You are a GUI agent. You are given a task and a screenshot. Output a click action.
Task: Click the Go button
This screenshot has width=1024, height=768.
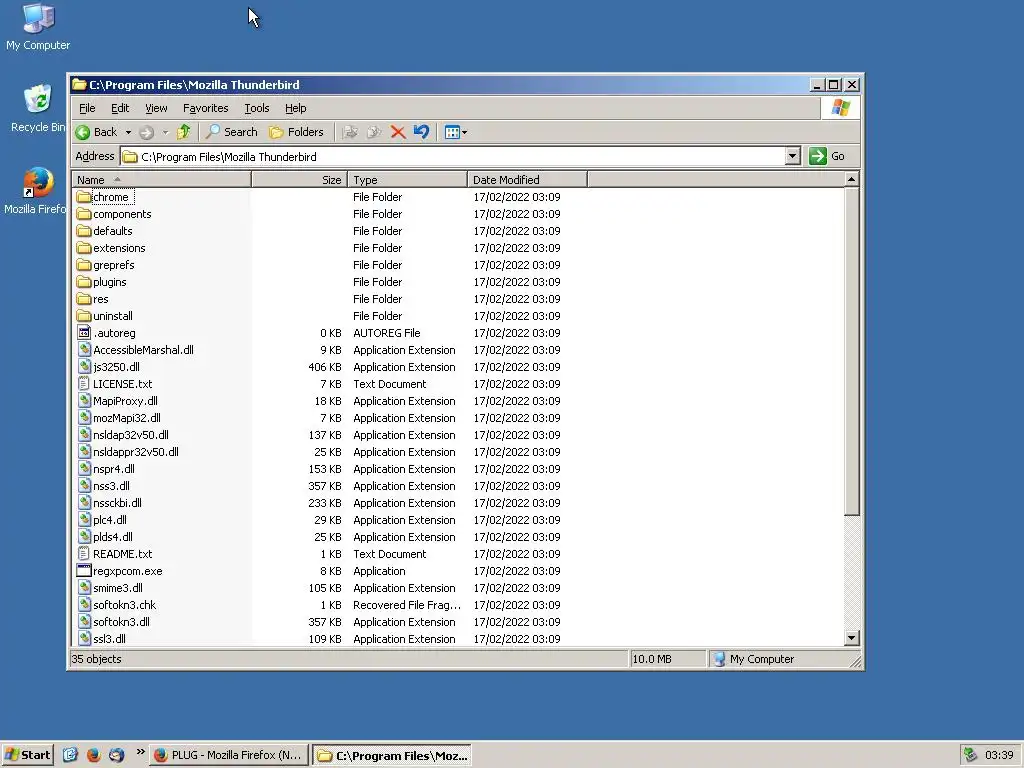click(827, 156)
